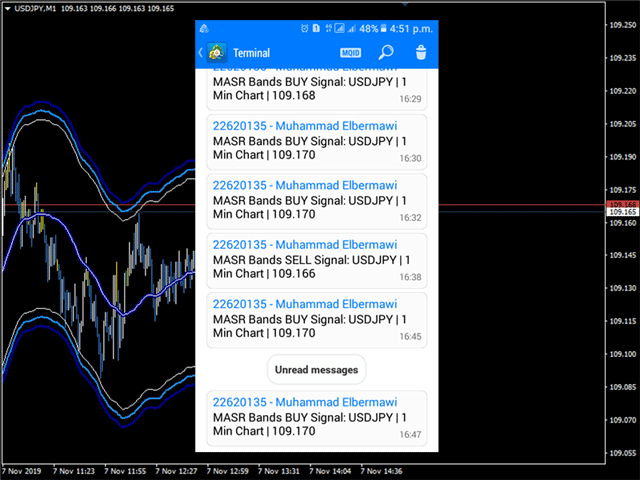Select the 7 Nov 12:59 time axis label
640x480 pixels.
[x=227, y=471]
